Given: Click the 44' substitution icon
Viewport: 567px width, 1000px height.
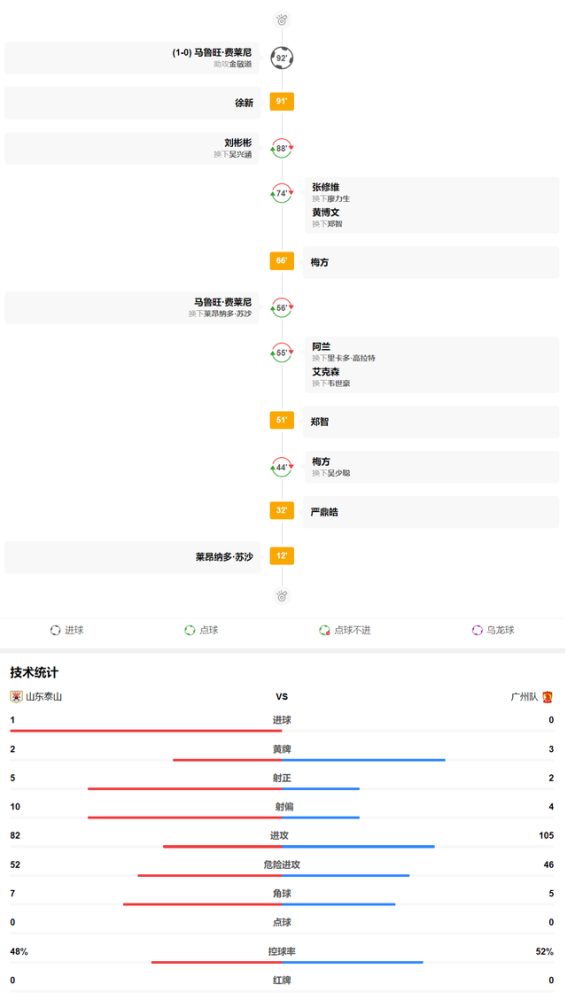Looking at the screenshot, I should click(282, 467).
